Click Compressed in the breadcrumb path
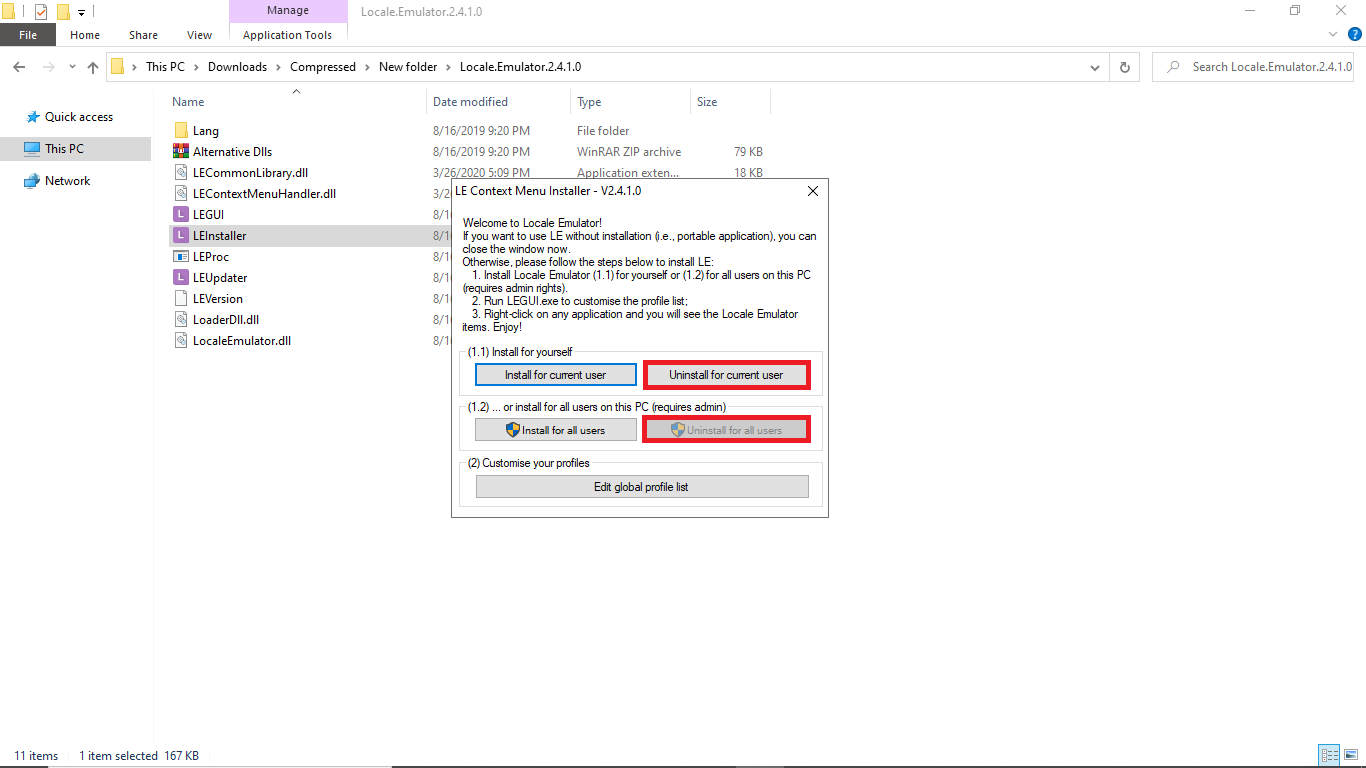The width and height of the screenshot is (1366, 768). tap(323, 67)
